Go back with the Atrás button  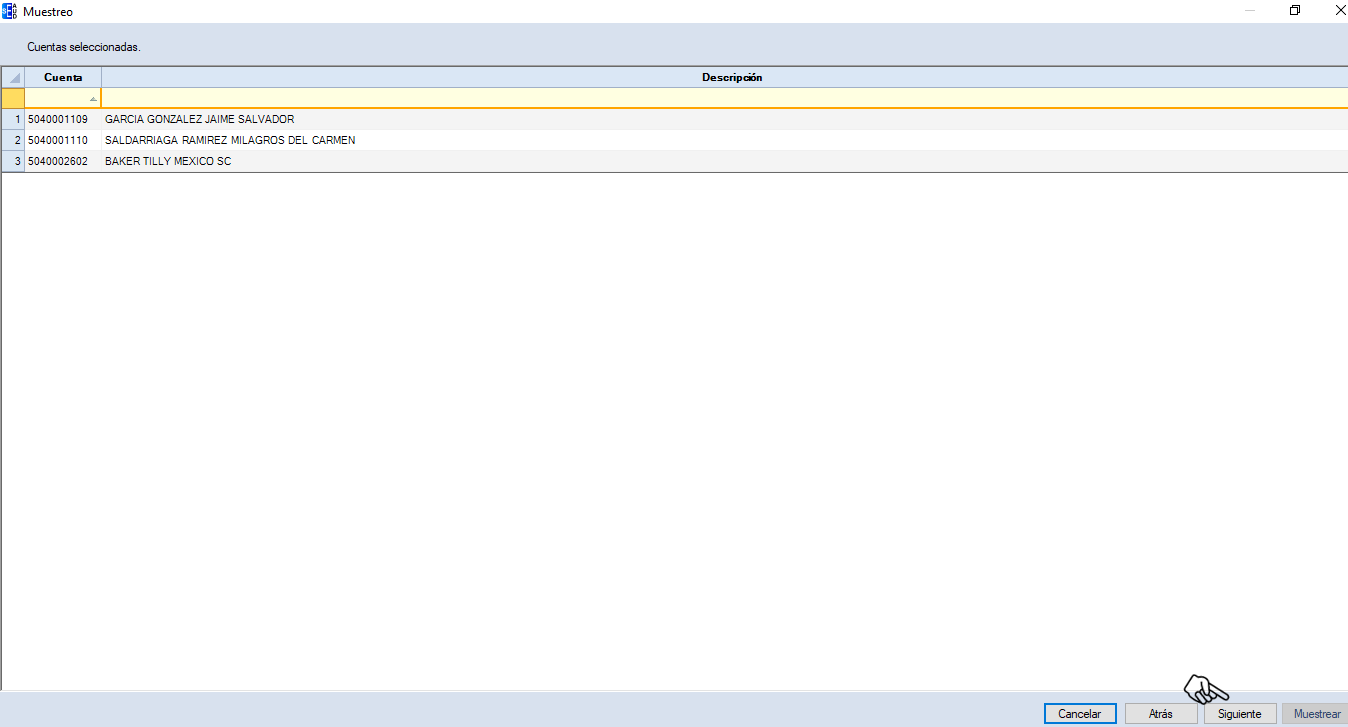1160,714
